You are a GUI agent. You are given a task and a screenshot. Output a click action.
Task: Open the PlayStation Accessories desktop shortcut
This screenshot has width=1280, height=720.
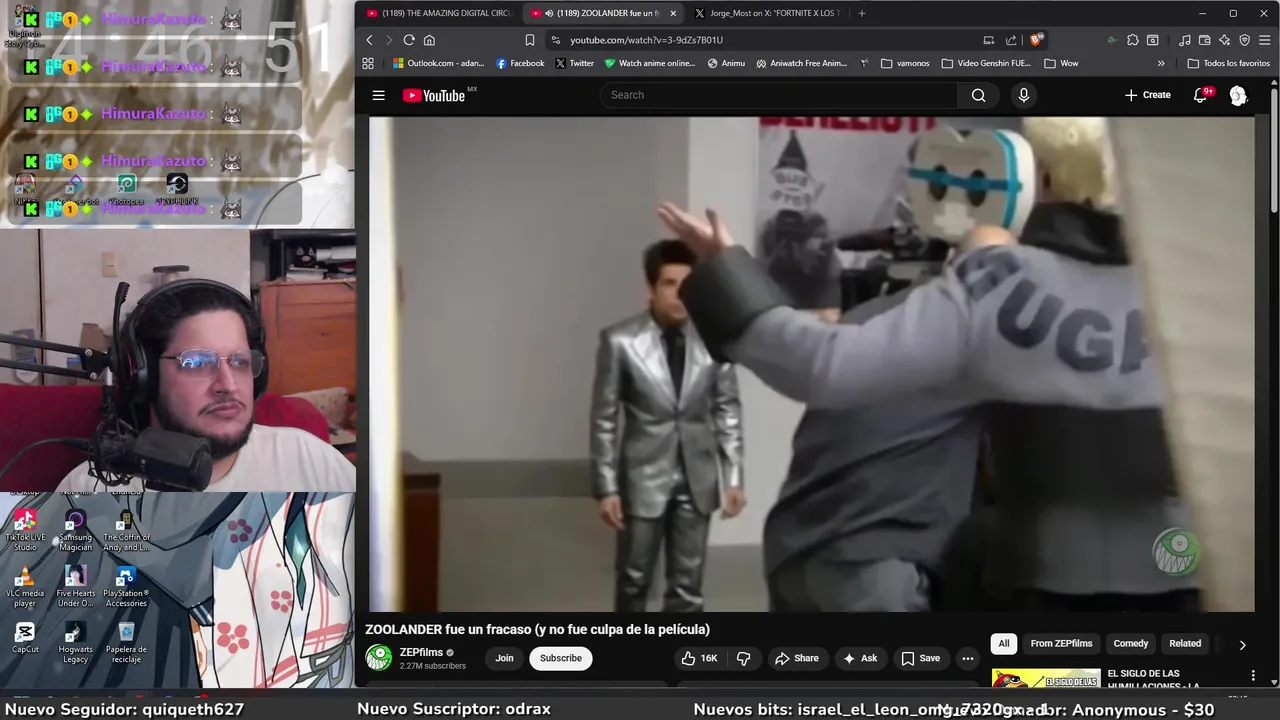click(x=126, y=586)
